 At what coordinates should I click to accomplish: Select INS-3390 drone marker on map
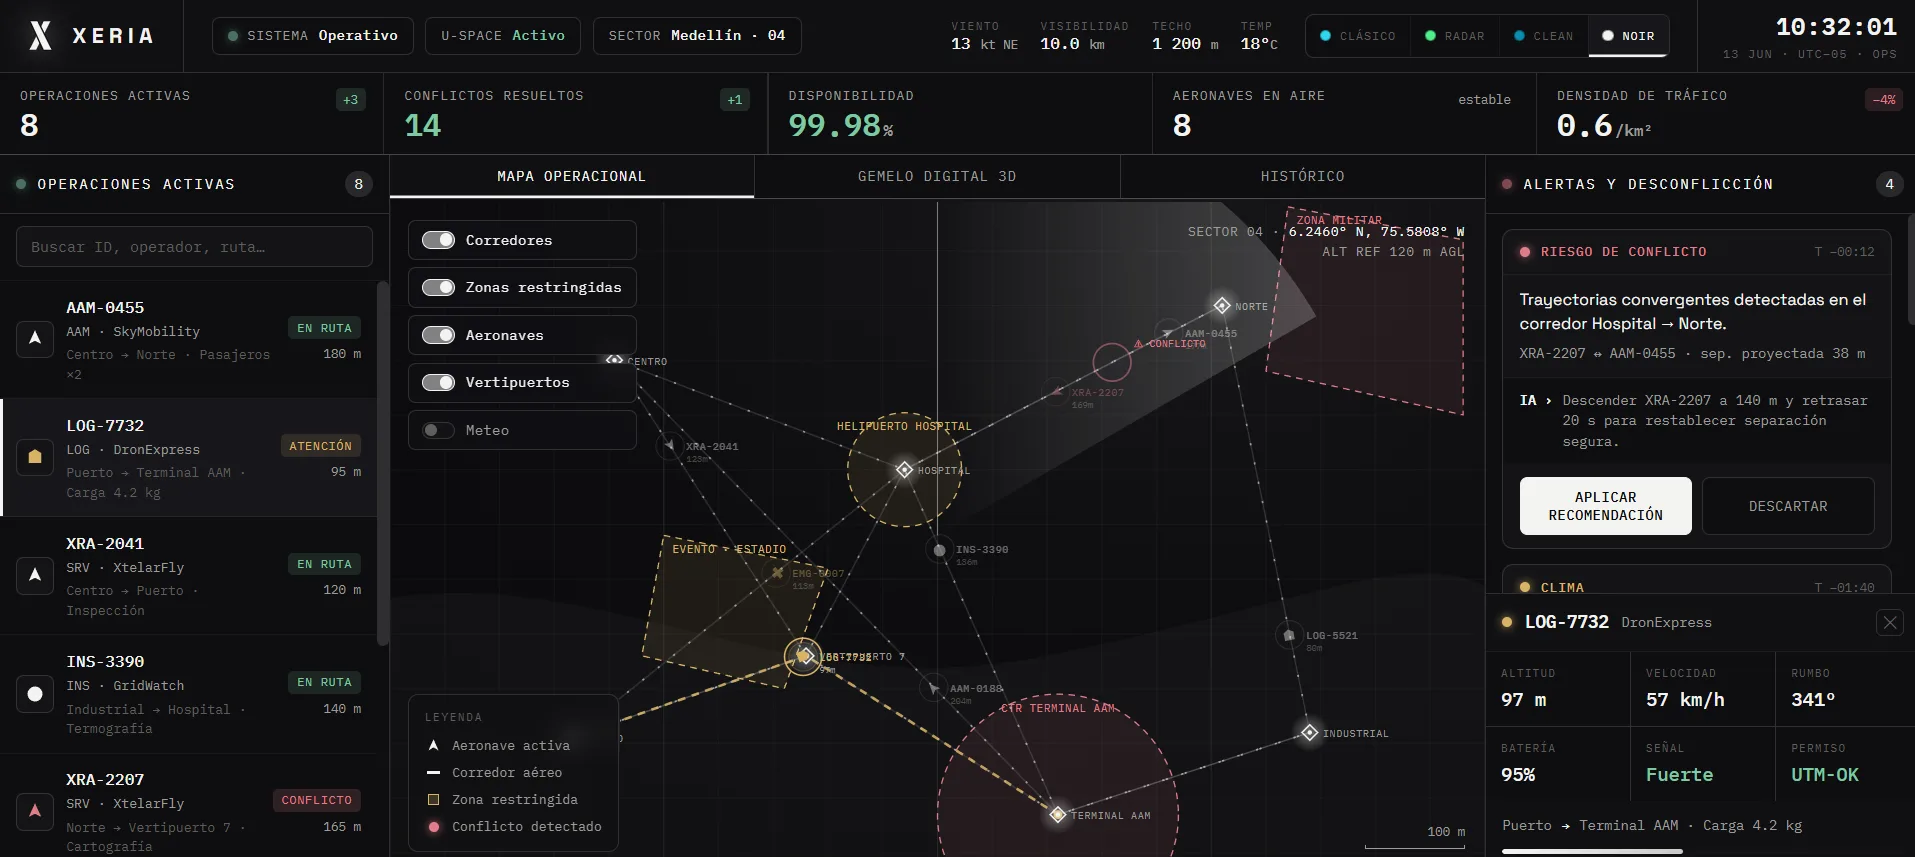click(x=938, y=550)
